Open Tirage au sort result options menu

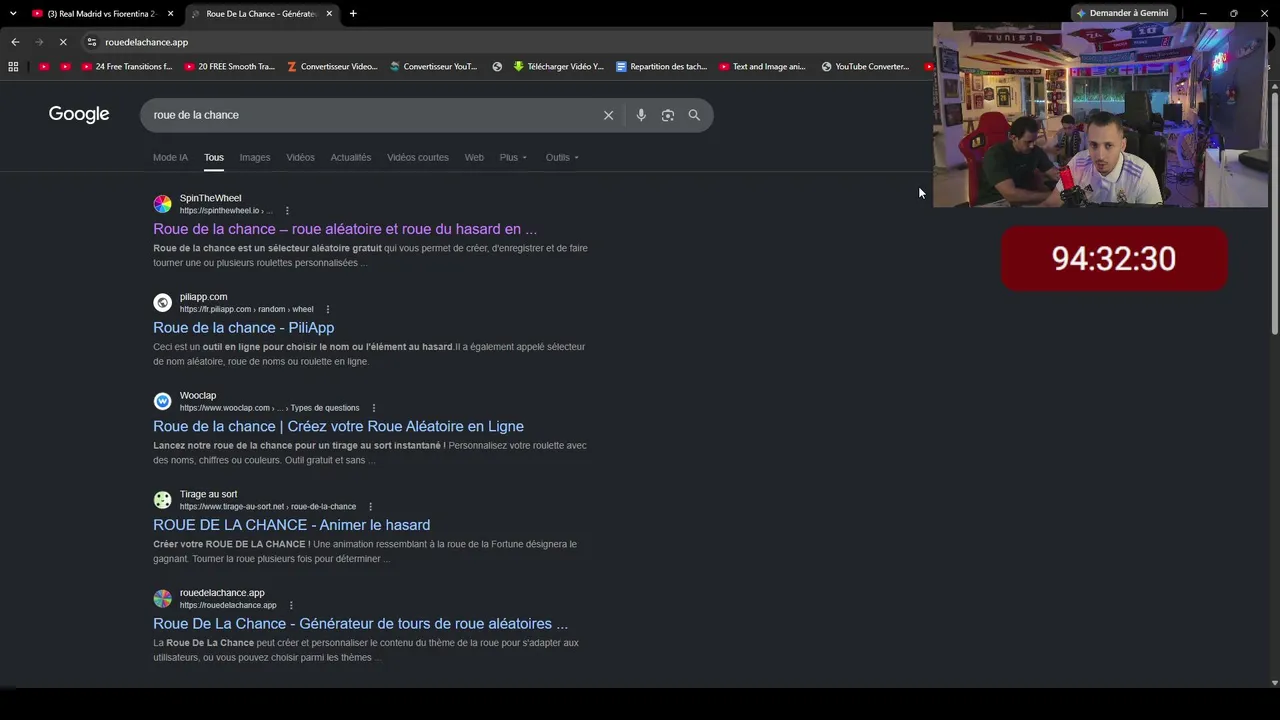tap(371, 507)
